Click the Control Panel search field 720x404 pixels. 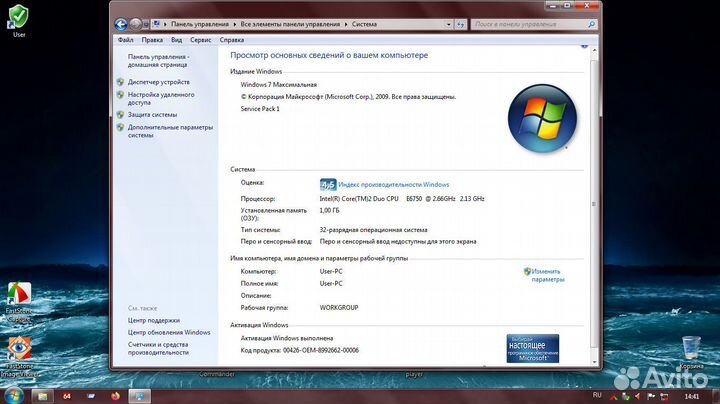(x=529, y=24)
